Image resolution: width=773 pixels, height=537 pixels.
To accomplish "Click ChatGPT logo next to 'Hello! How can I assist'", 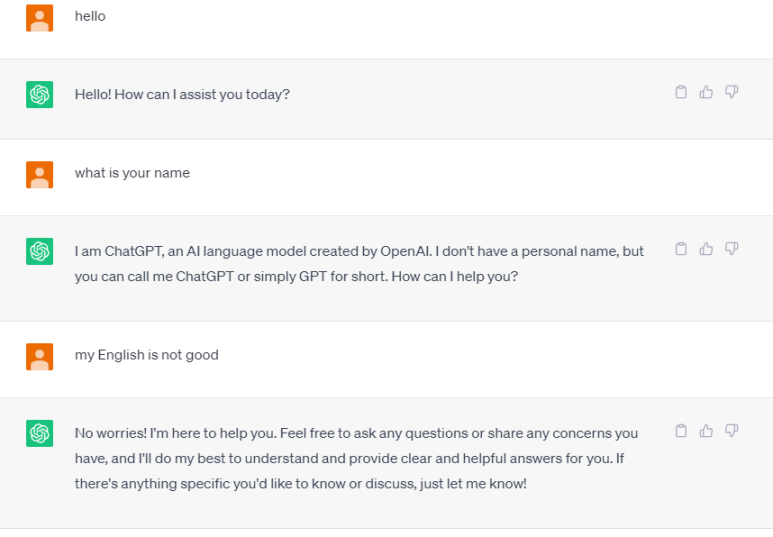I will point(39,95).
